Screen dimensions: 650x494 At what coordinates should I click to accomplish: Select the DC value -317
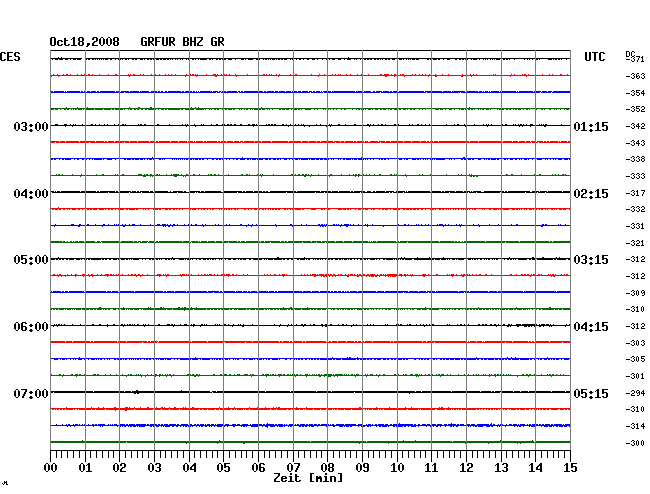(635, 193)
